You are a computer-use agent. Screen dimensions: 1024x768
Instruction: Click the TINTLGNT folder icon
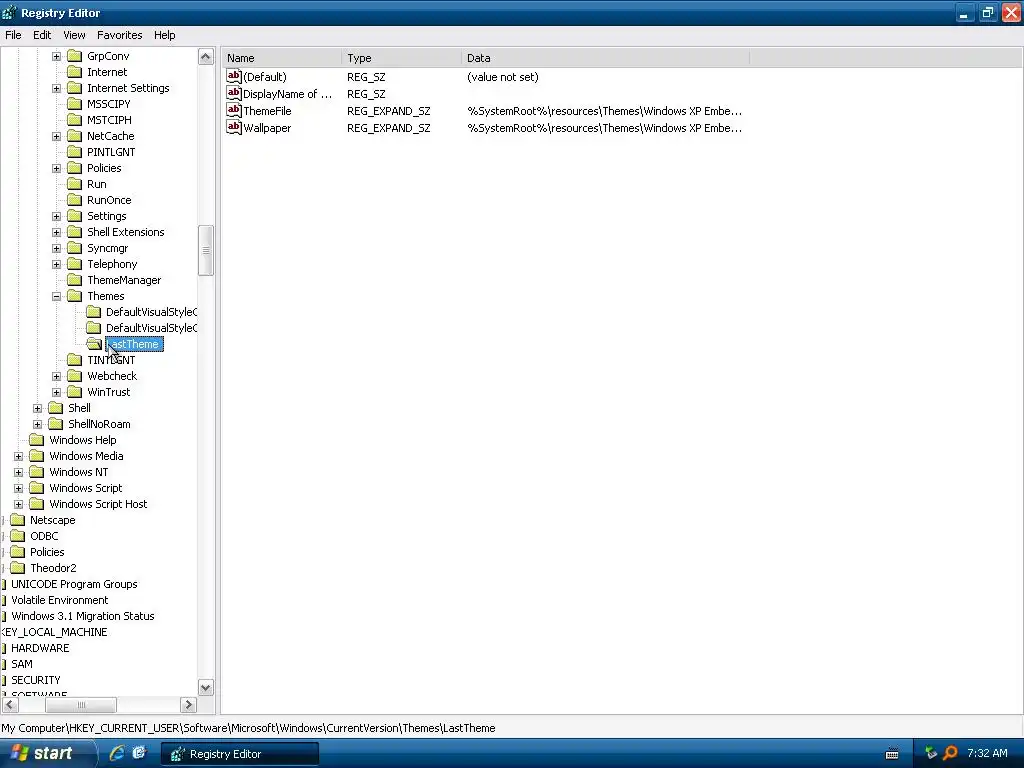(x=74, y=360)
